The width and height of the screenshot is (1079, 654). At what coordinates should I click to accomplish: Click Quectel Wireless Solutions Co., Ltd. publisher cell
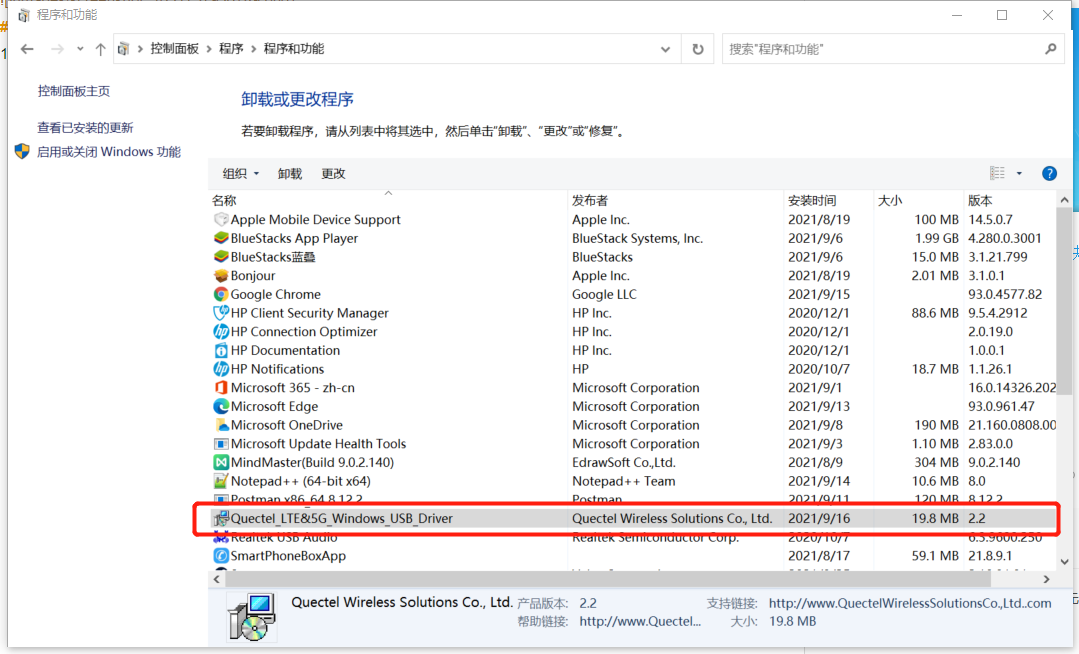pos(672,518)
